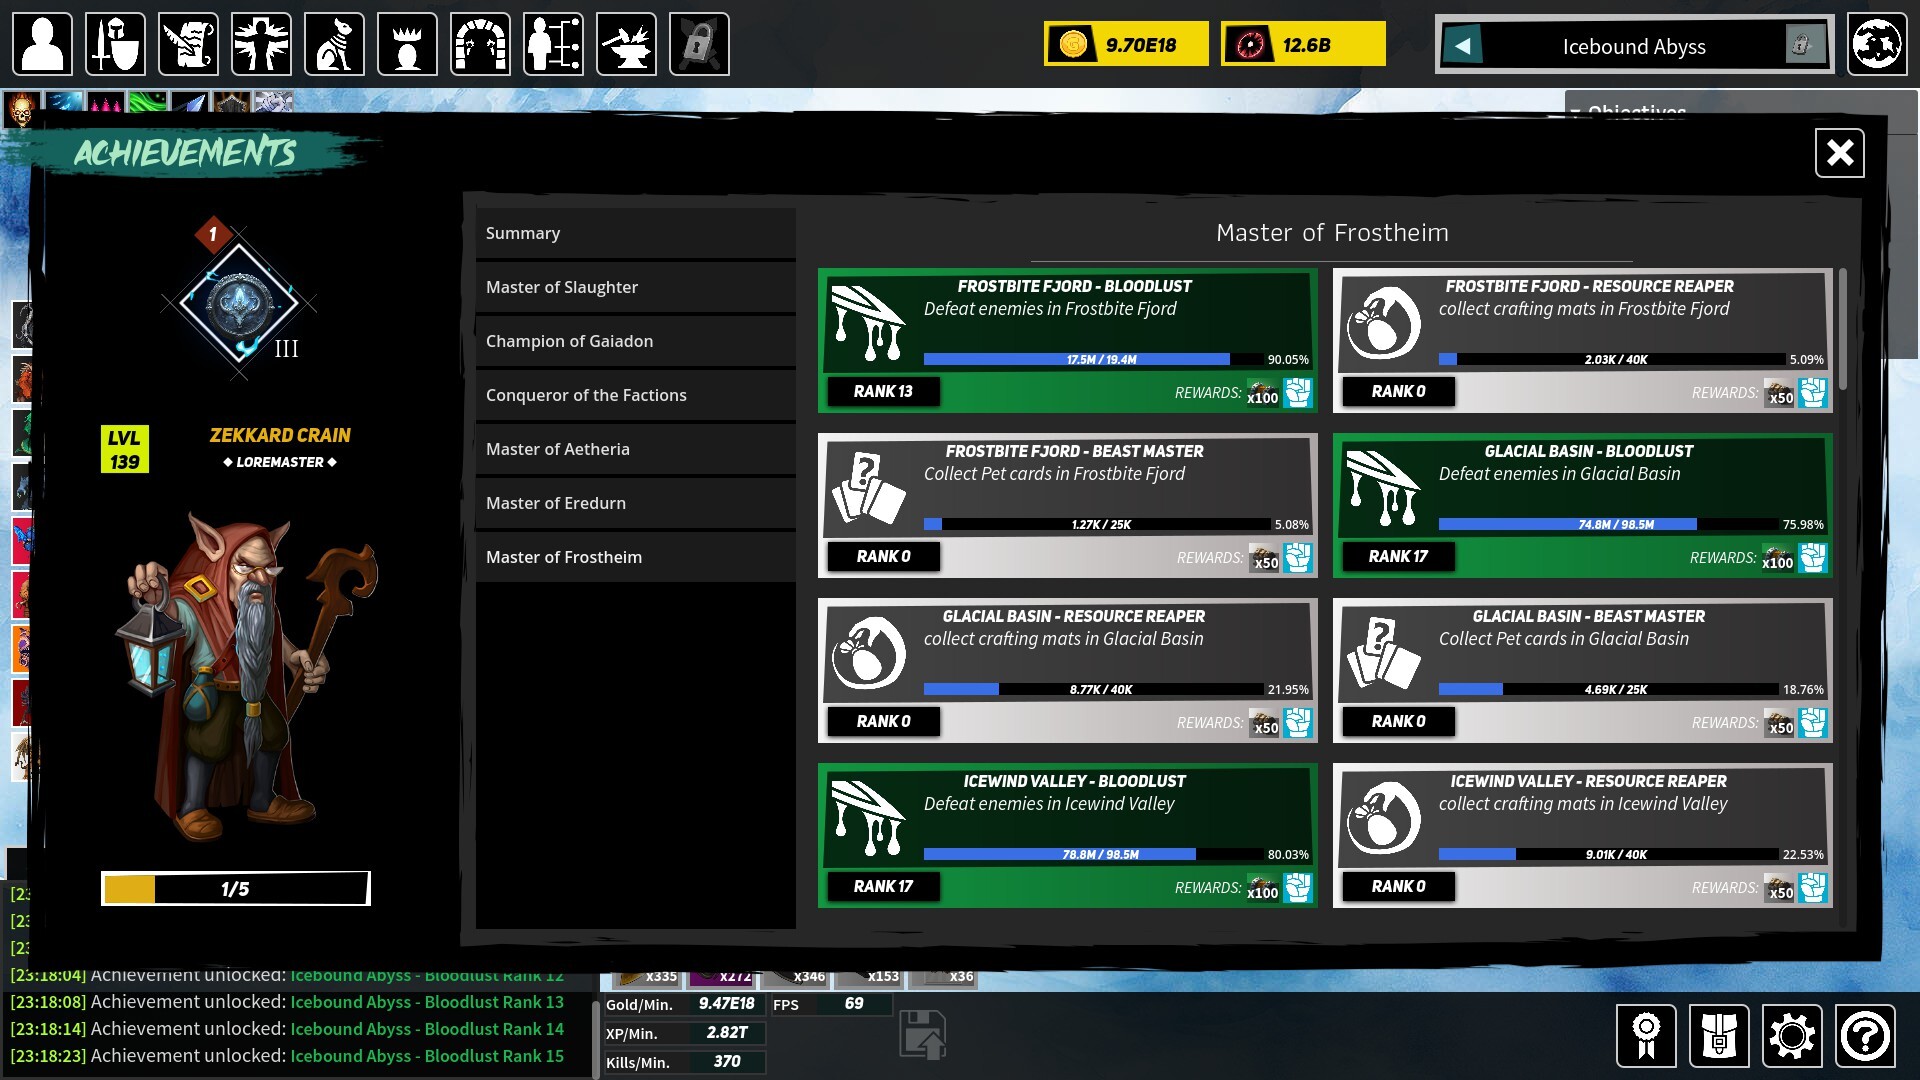Viewport: 1920px width, 1080px height.
Task: Click the cat pets icon
Action: tap(334, 44)
